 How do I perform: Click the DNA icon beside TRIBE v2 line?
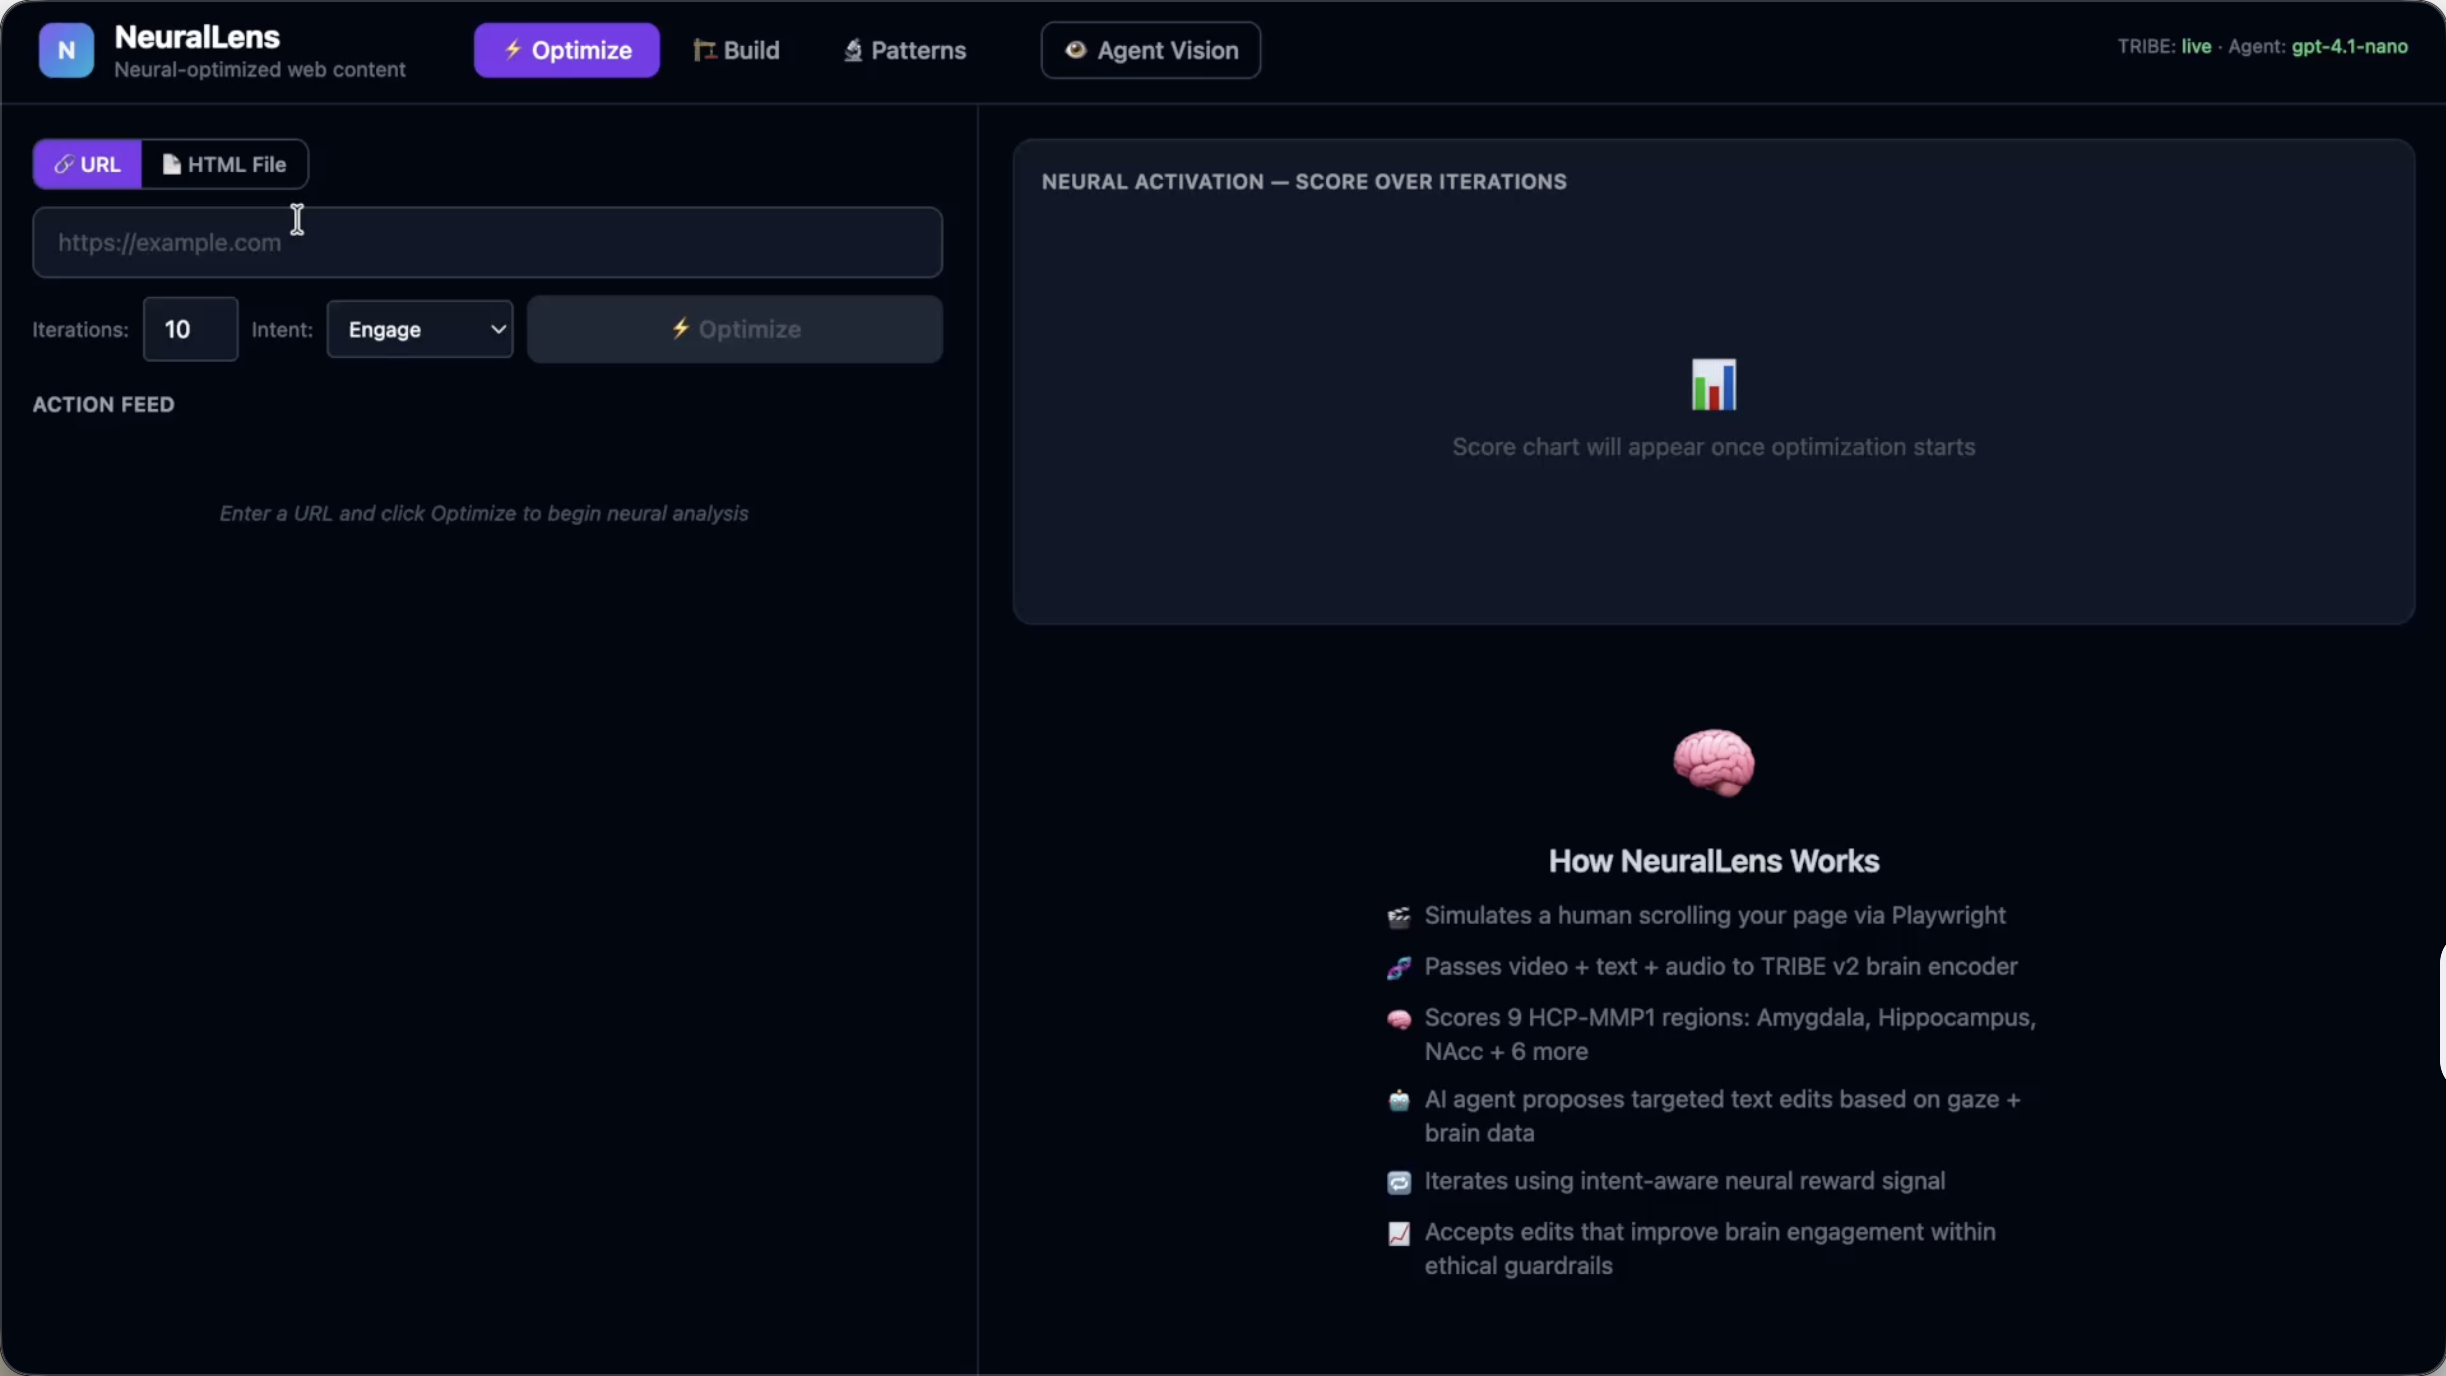pos(1398,968)
